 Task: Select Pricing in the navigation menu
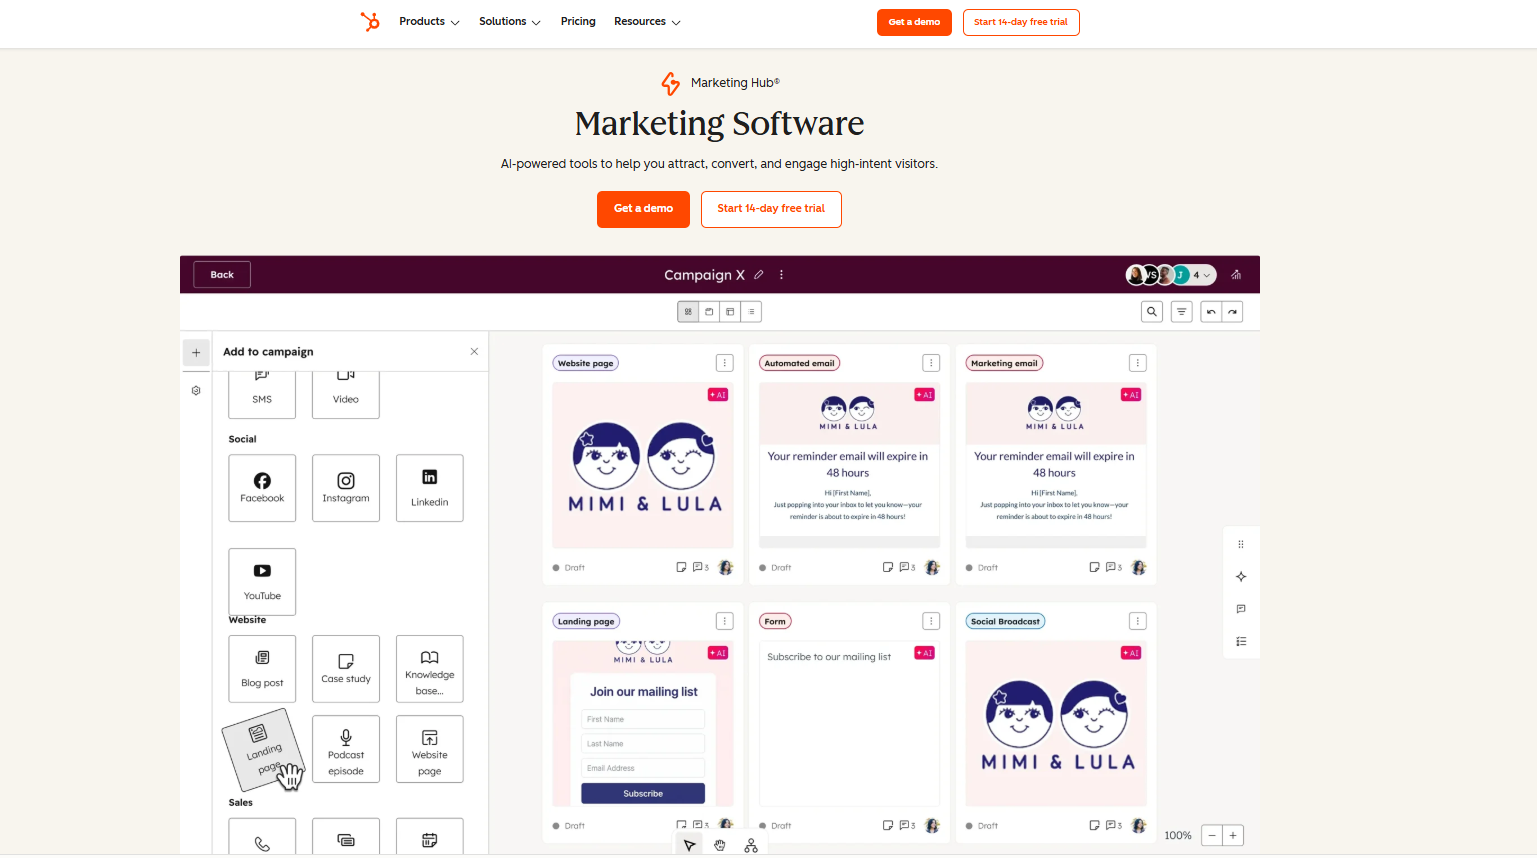[578, 21]
